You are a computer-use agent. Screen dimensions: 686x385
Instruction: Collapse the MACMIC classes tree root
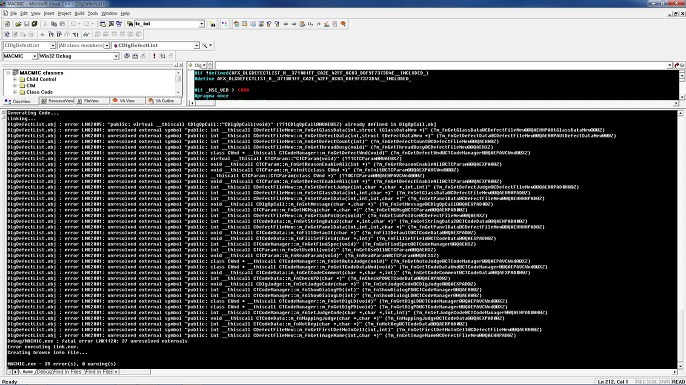pyautogui.click(x=8, y=73)
